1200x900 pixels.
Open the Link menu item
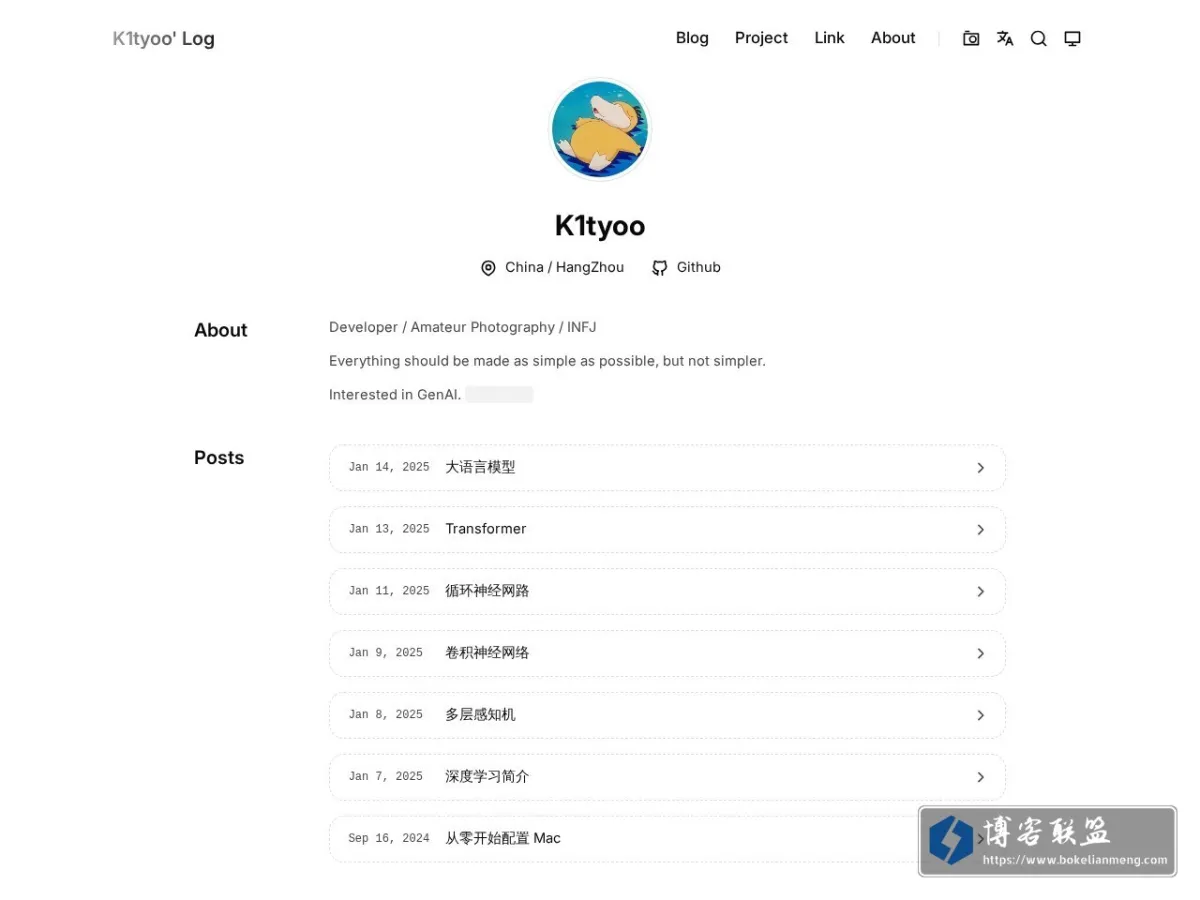click(x=829, y=38)
